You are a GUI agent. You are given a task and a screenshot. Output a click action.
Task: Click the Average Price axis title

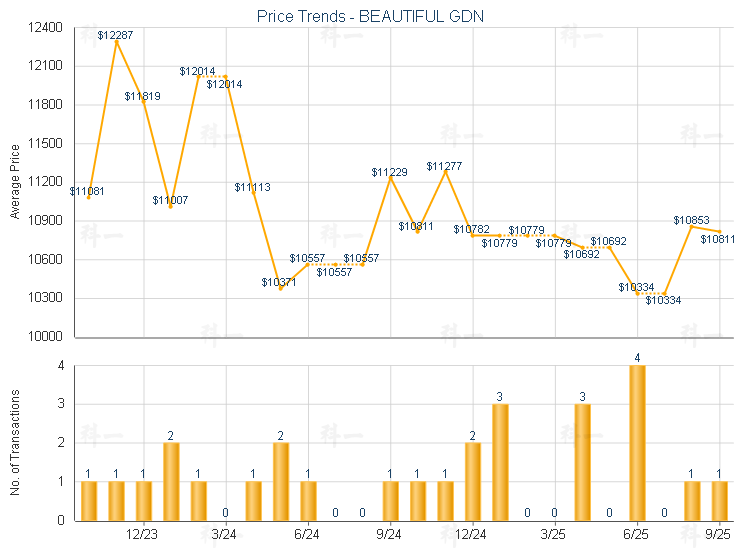click(14, 182)
